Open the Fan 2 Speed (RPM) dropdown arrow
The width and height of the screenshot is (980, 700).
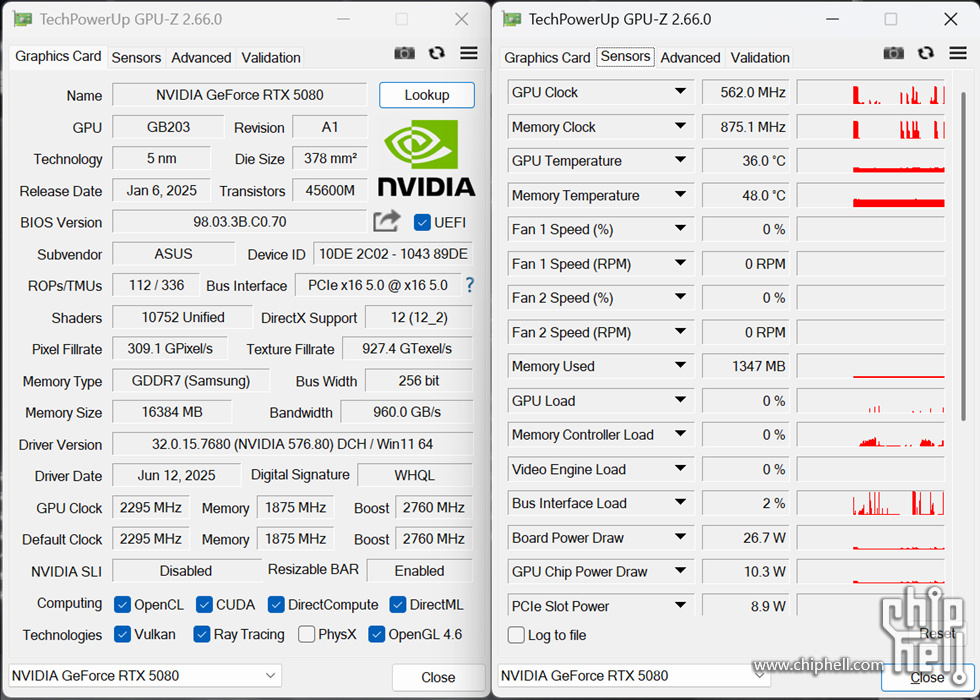coord(681,332)
